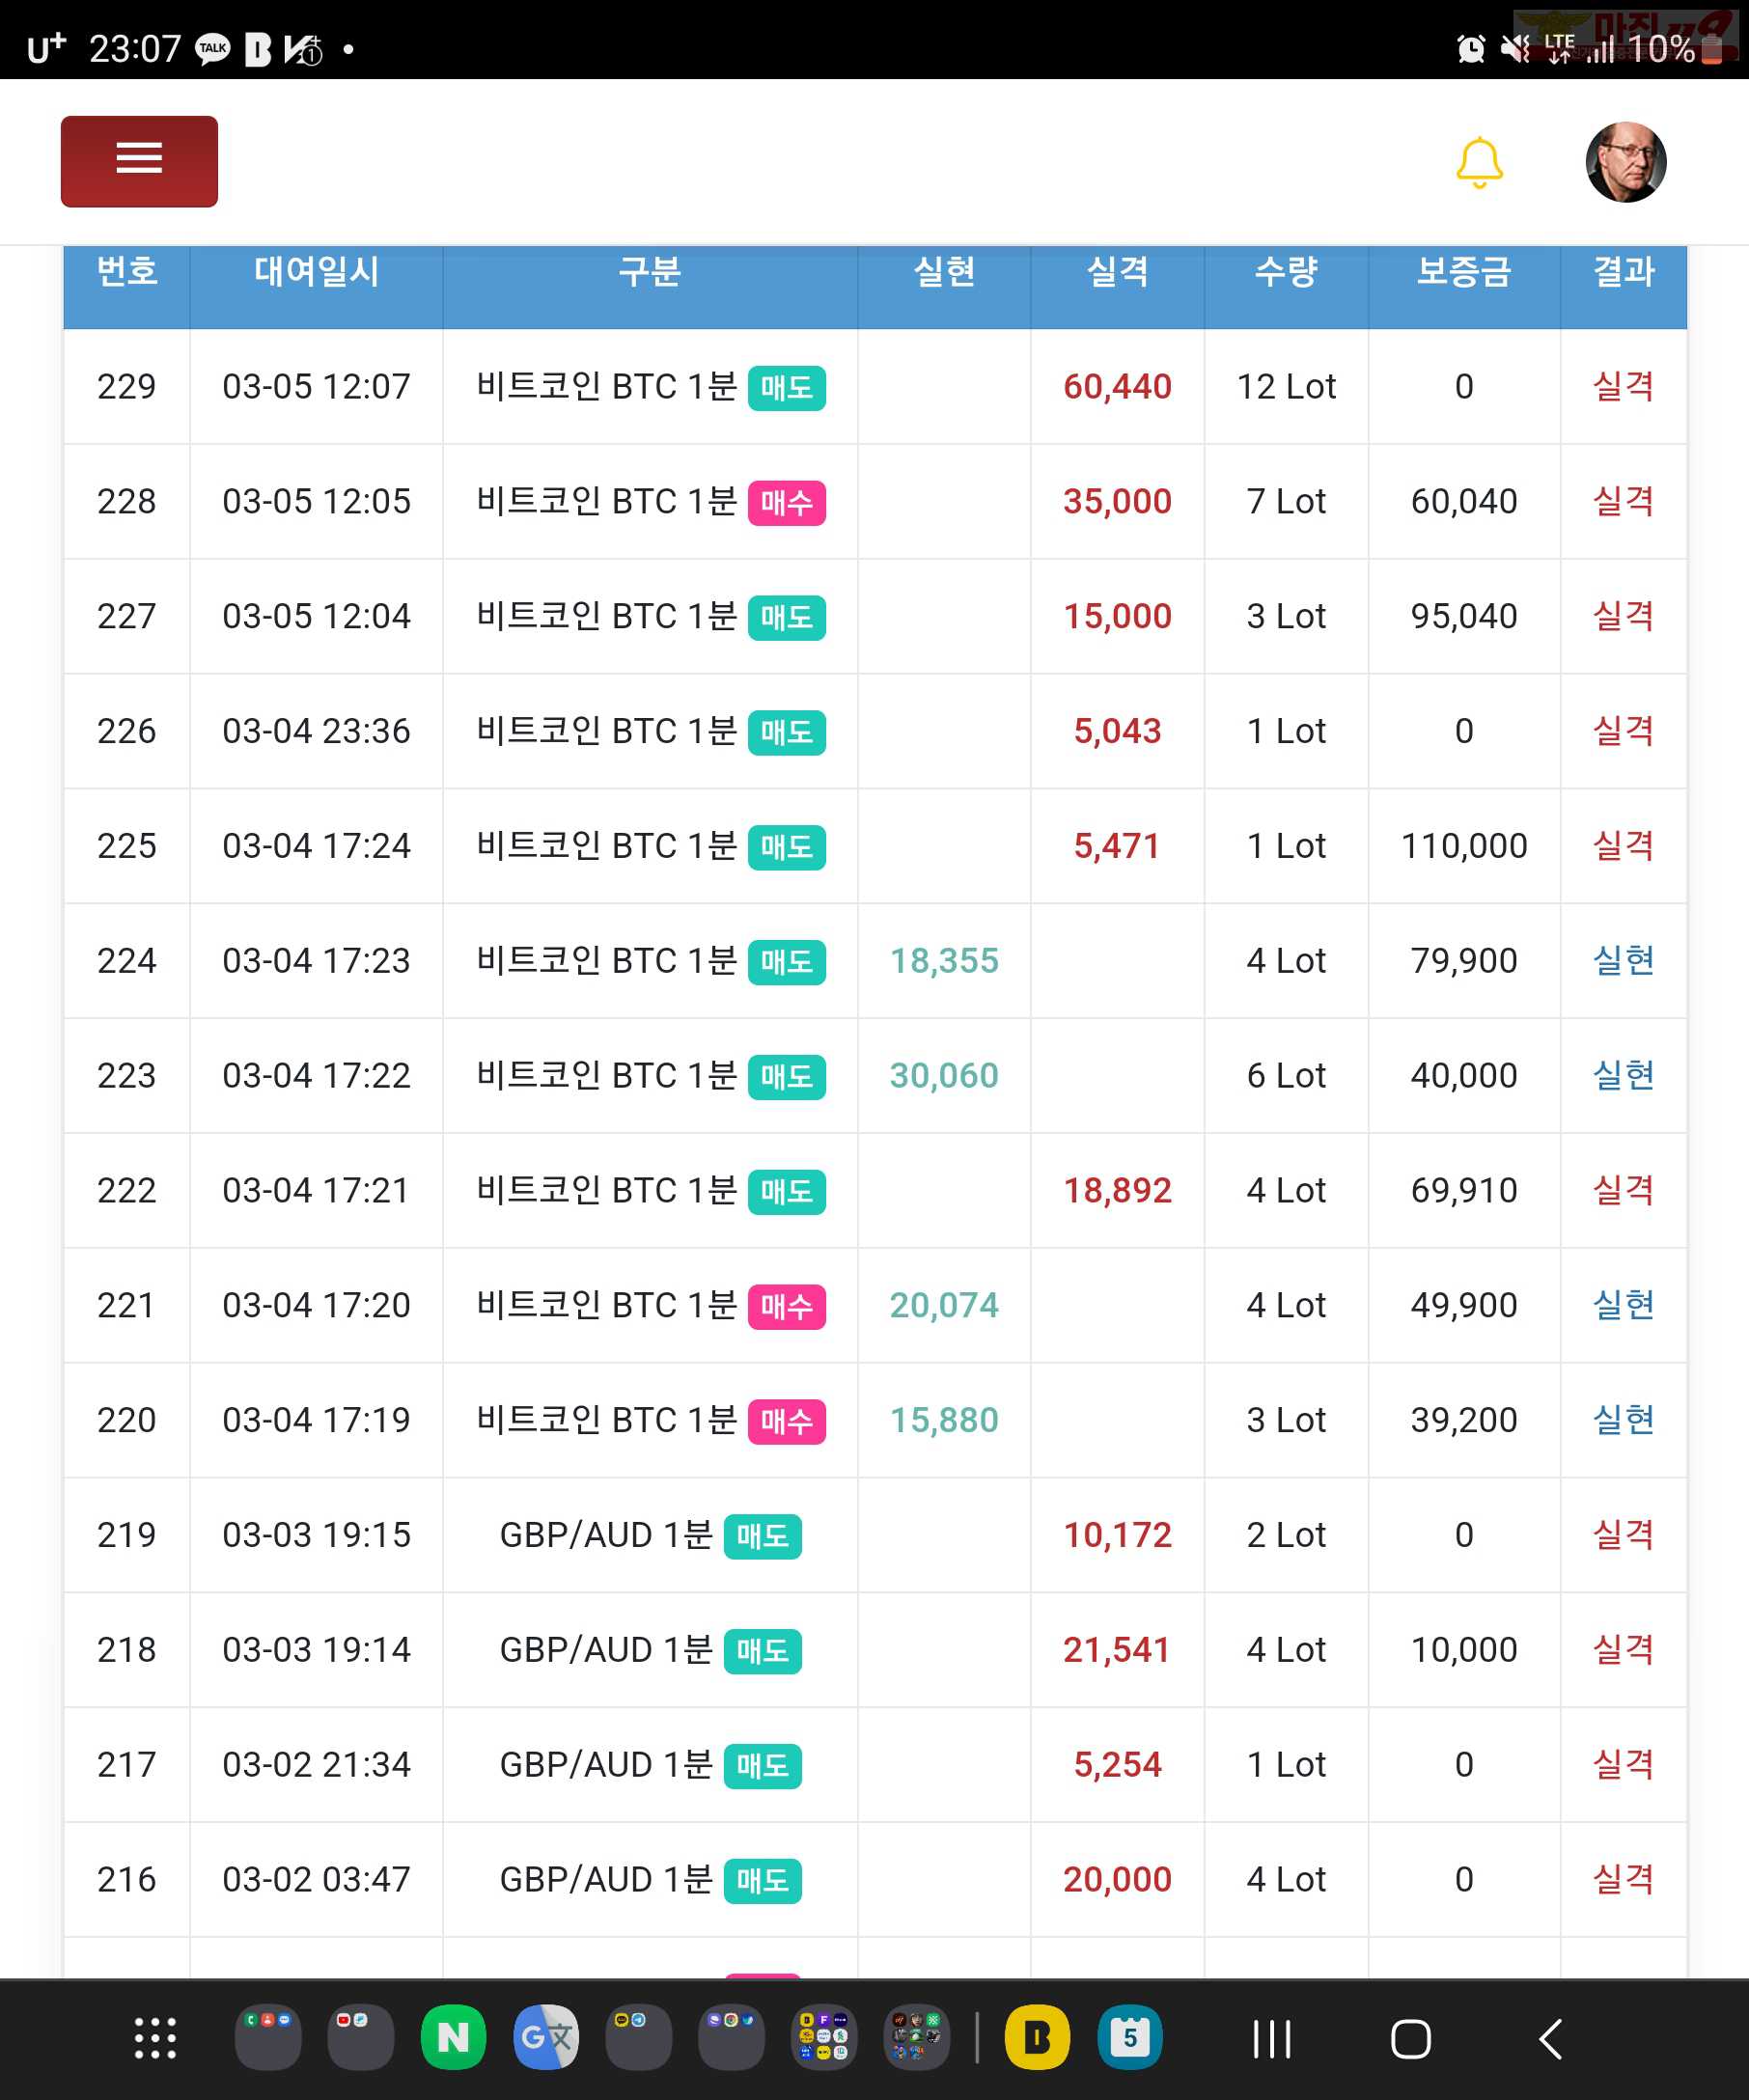This screenshot has height=2100, width=1749.
Task: Click 매도 badge in row 229
Action: (x=787, y=387)
